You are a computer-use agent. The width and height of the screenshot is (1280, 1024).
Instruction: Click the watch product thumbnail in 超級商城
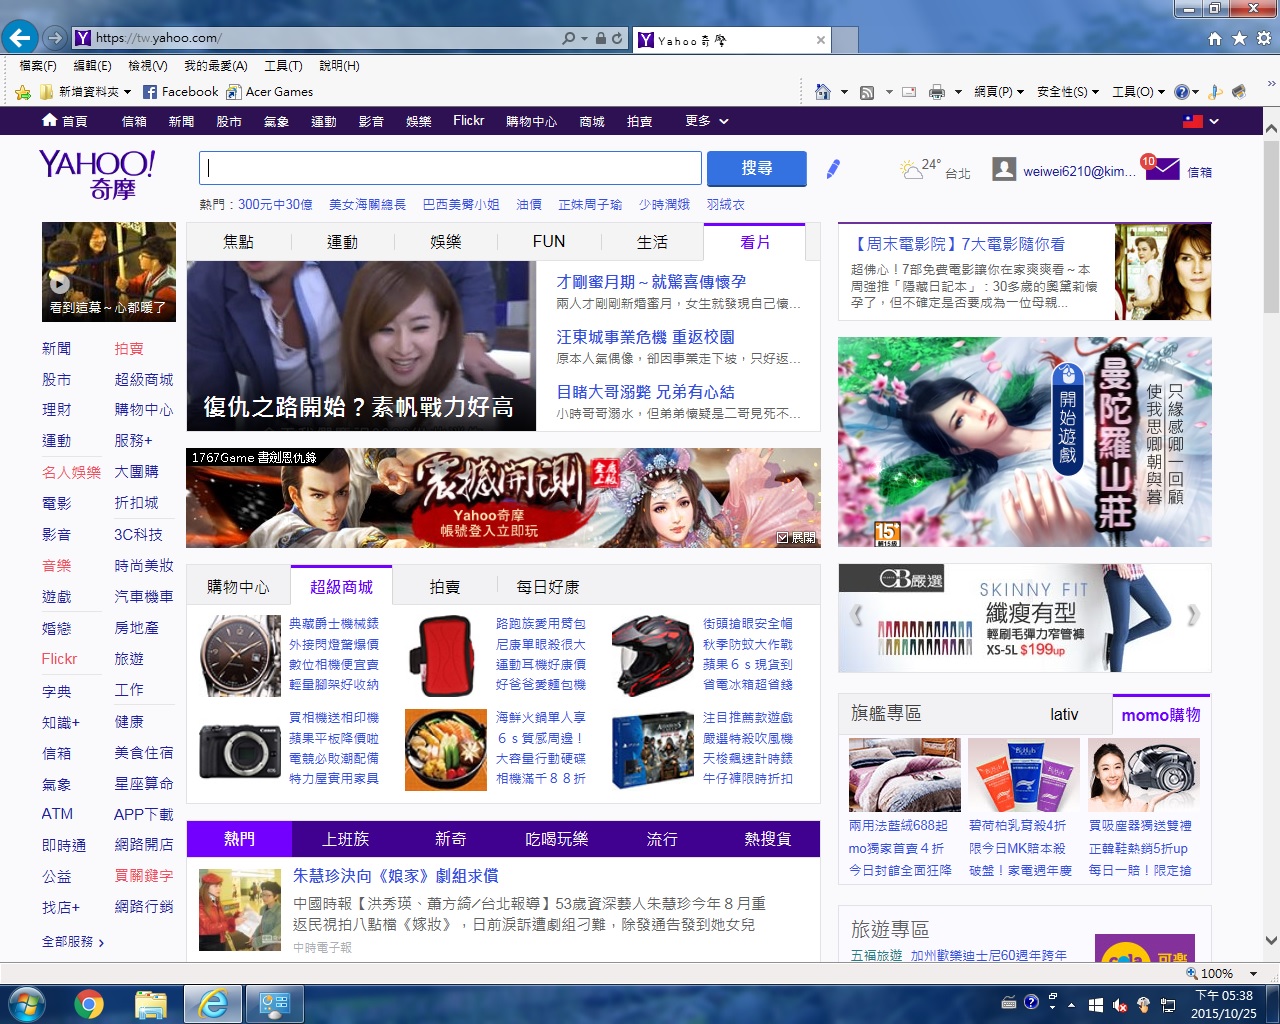(x=240, y=656)
